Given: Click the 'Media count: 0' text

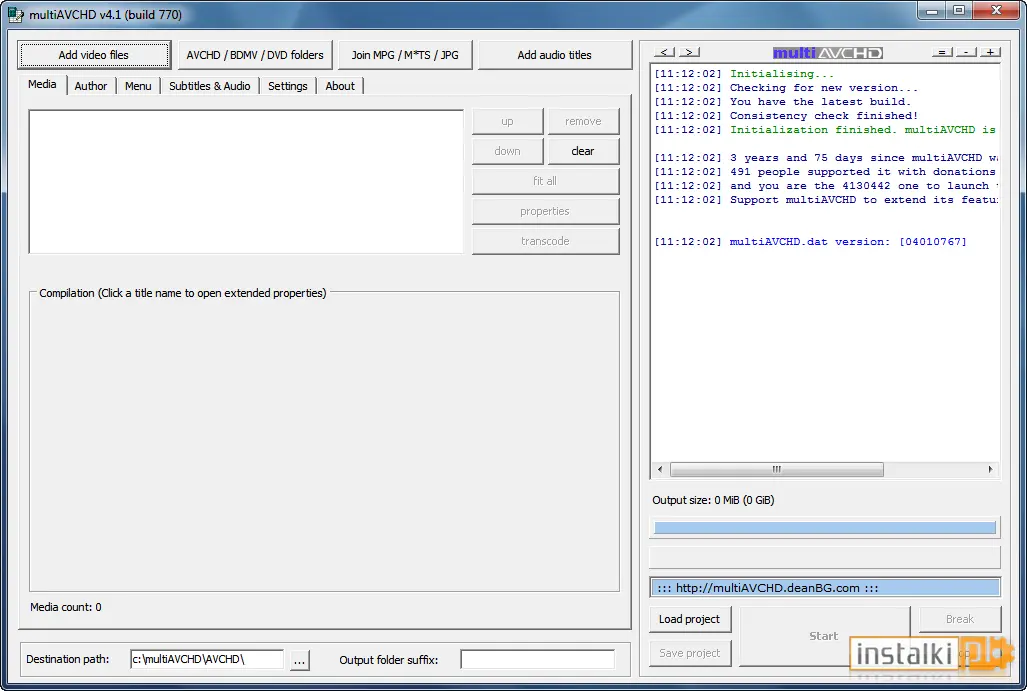Looking at the screenshot, I should (65, 607).
